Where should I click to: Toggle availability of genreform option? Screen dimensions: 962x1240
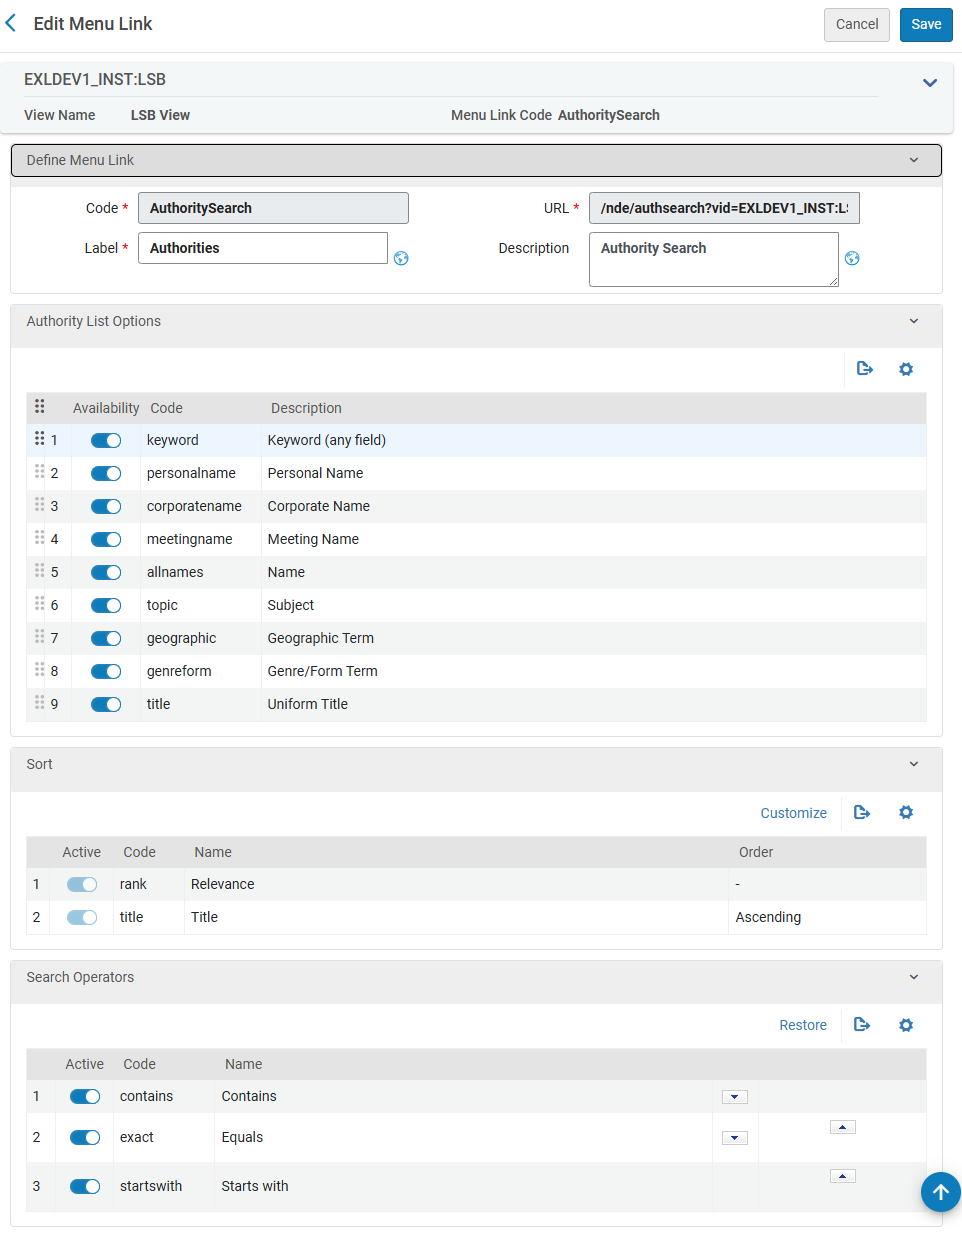point(106,671)
